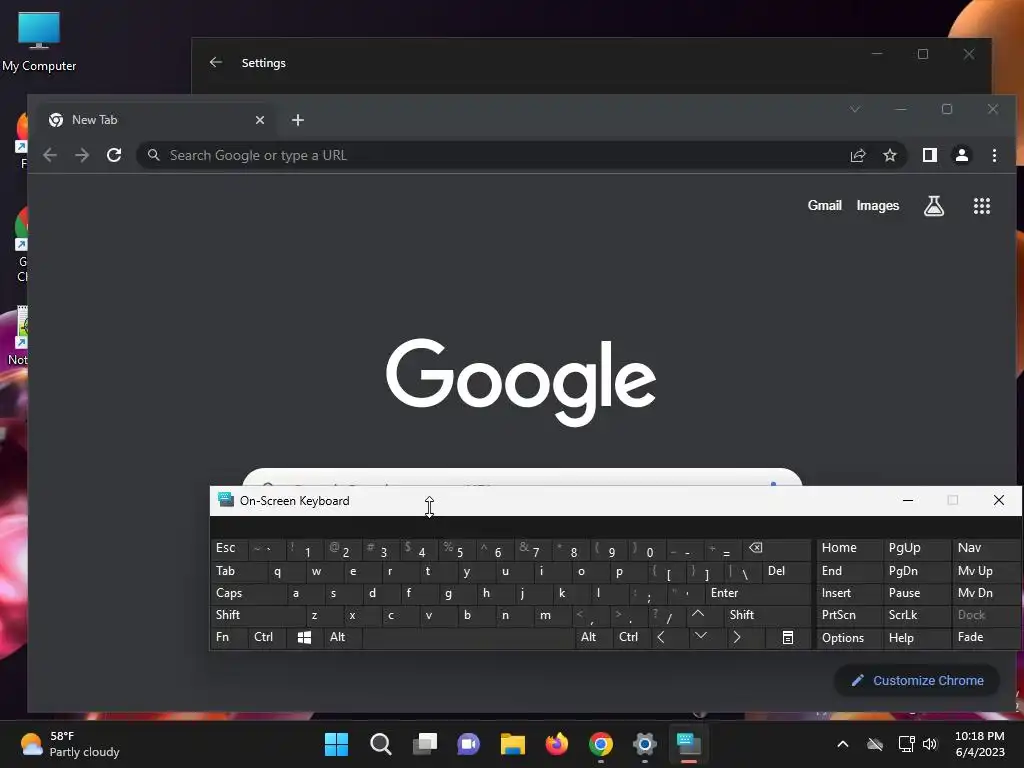The width and height of the screenshot is (1024, 768).
Task: Open Chrome profile avatar
Action: pos(962,155)
